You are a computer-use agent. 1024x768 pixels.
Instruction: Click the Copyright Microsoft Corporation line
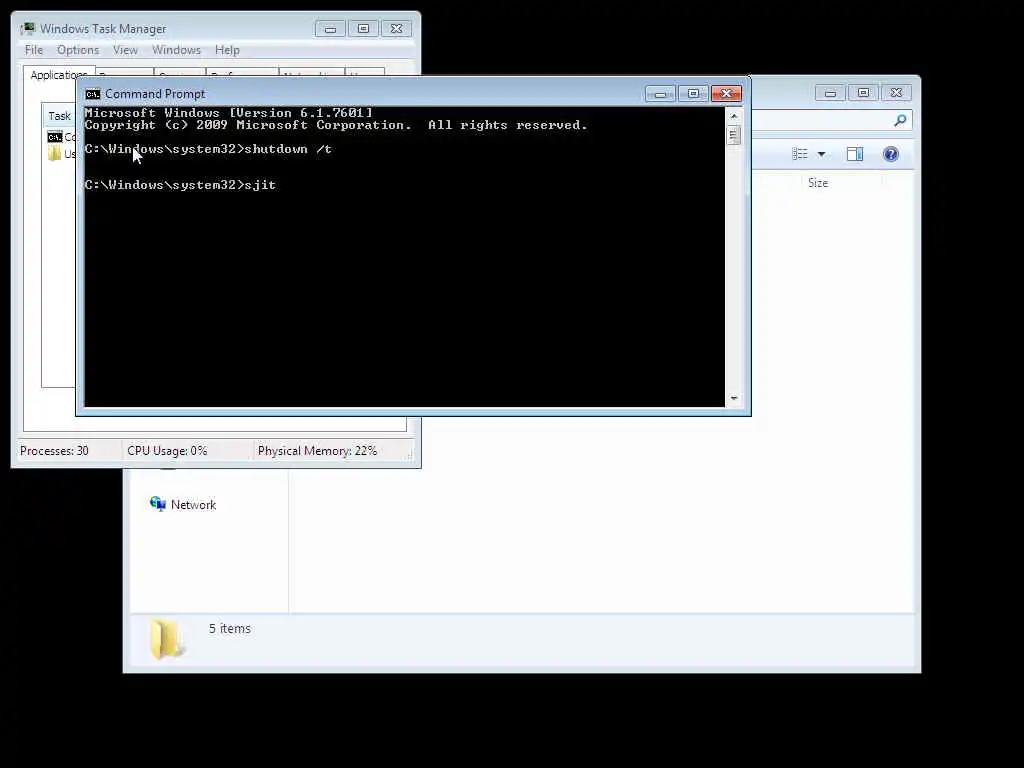[x=336, y=125]
